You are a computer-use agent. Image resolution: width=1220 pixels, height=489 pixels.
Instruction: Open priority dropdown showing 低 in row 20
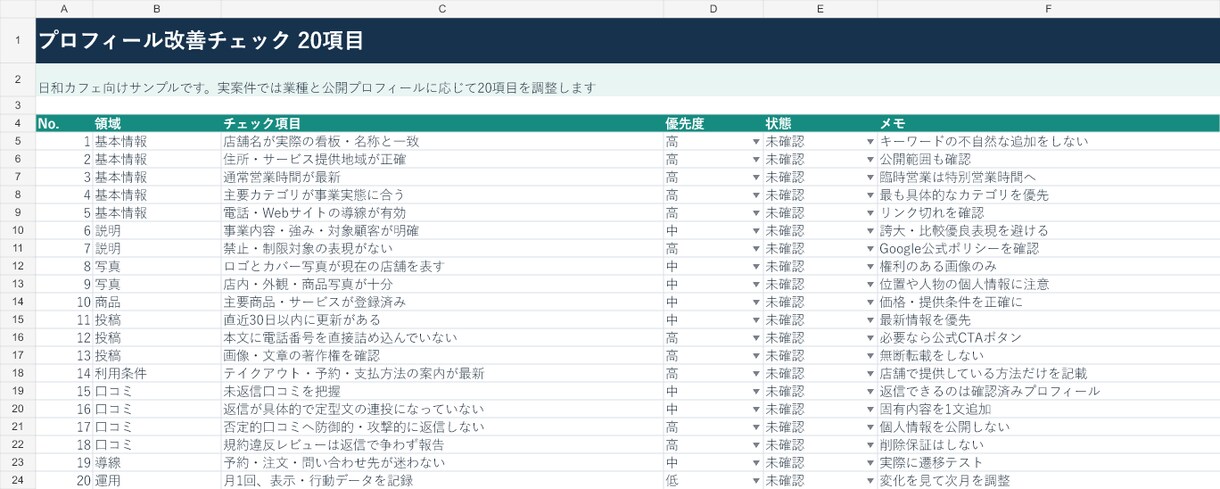(756, 481)
